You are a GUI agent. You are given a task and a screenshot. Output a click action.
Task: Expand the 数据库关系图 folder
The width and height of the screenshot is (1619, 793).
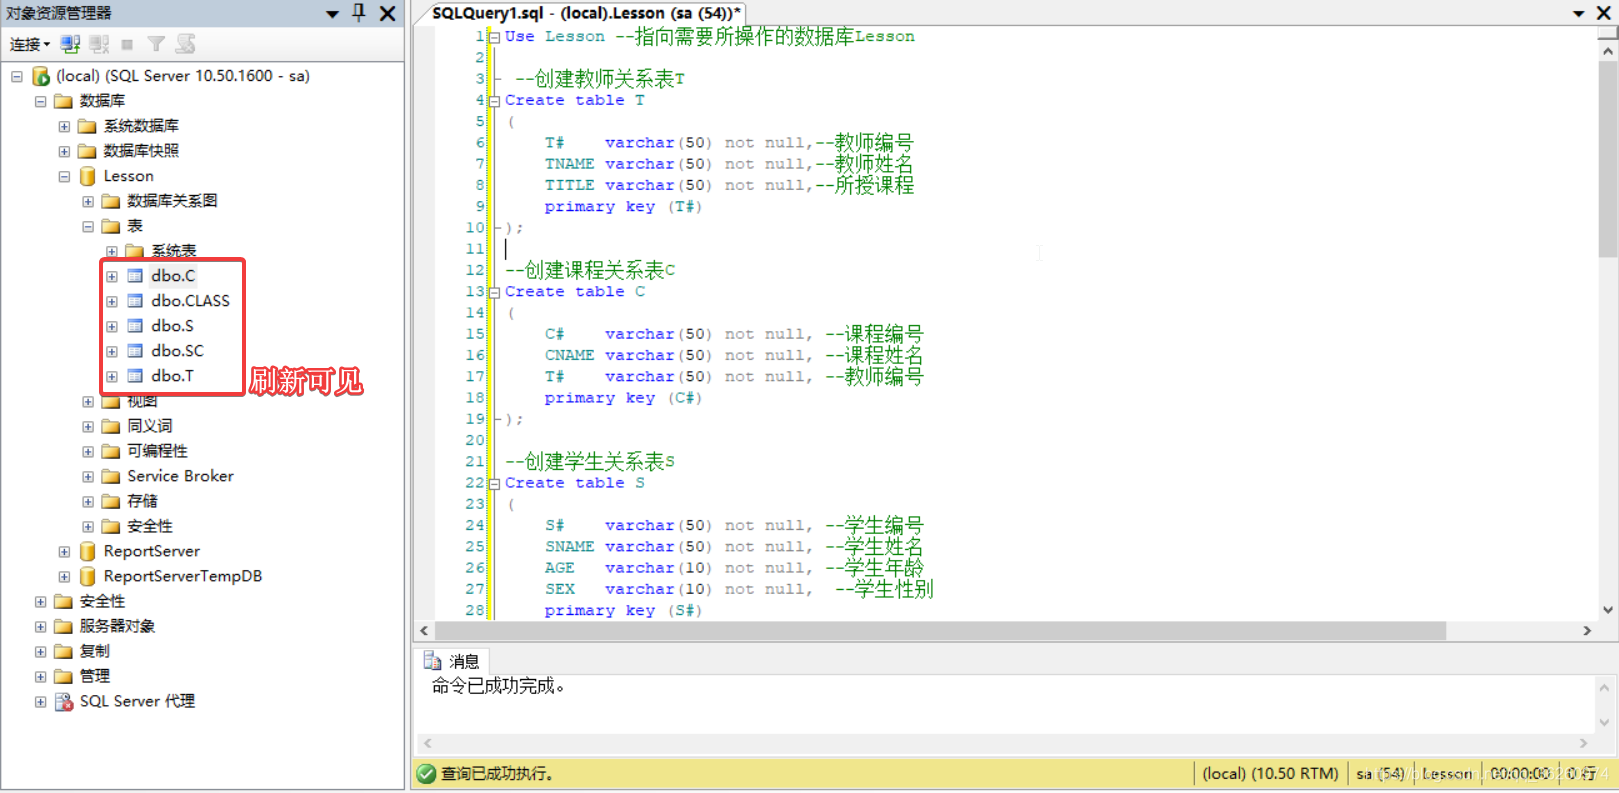(88, 201)
